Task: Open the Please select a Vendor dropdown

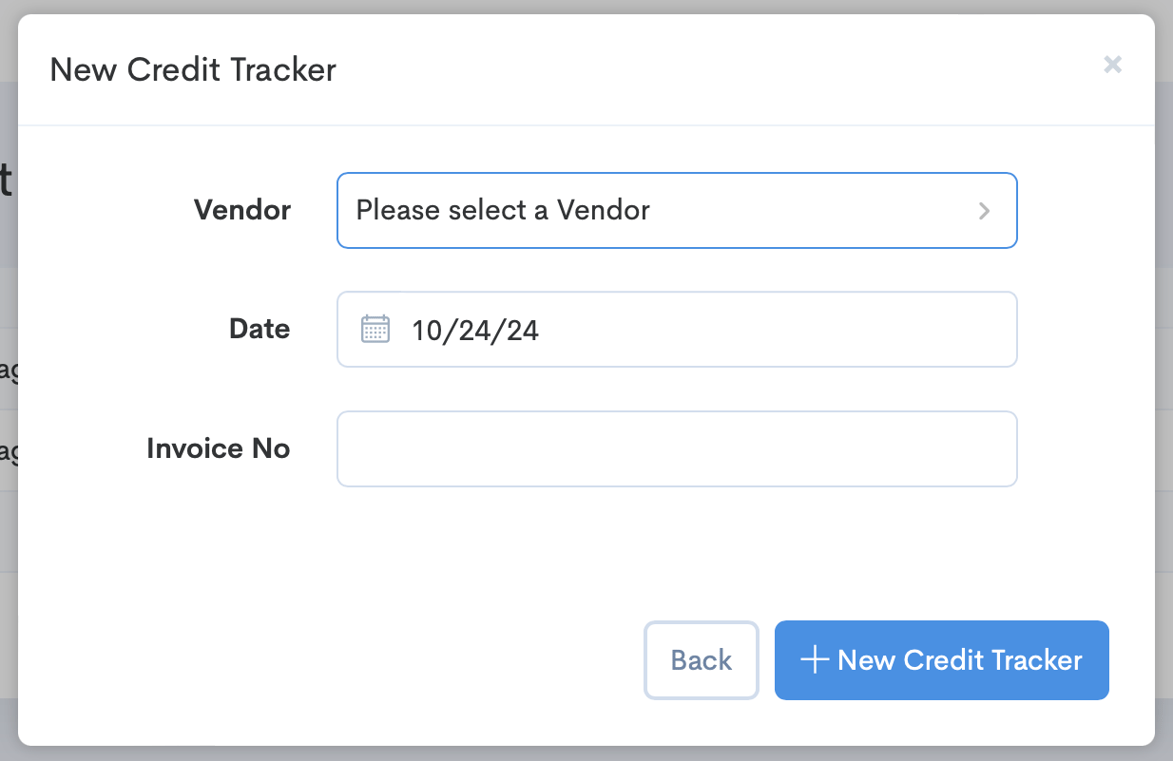Action: click(677, 210)
